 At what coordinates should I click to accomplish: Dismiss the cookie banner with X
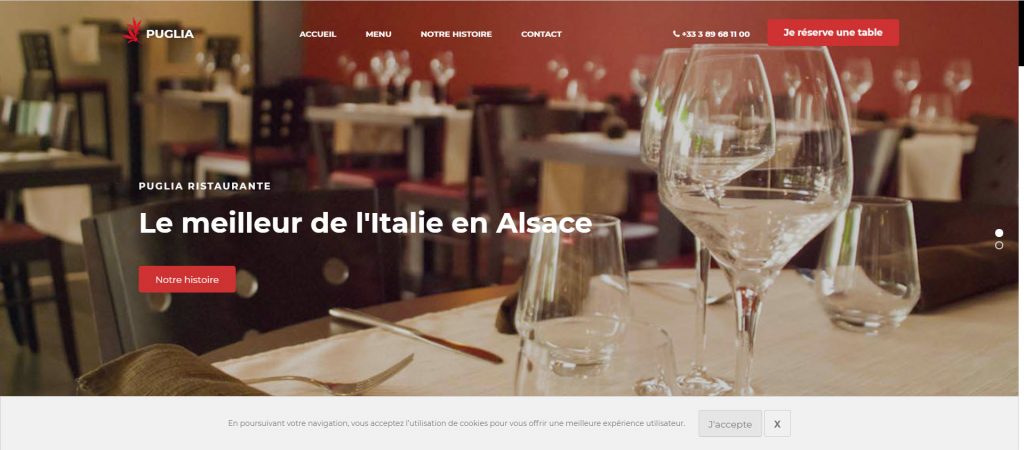point(777,423)
